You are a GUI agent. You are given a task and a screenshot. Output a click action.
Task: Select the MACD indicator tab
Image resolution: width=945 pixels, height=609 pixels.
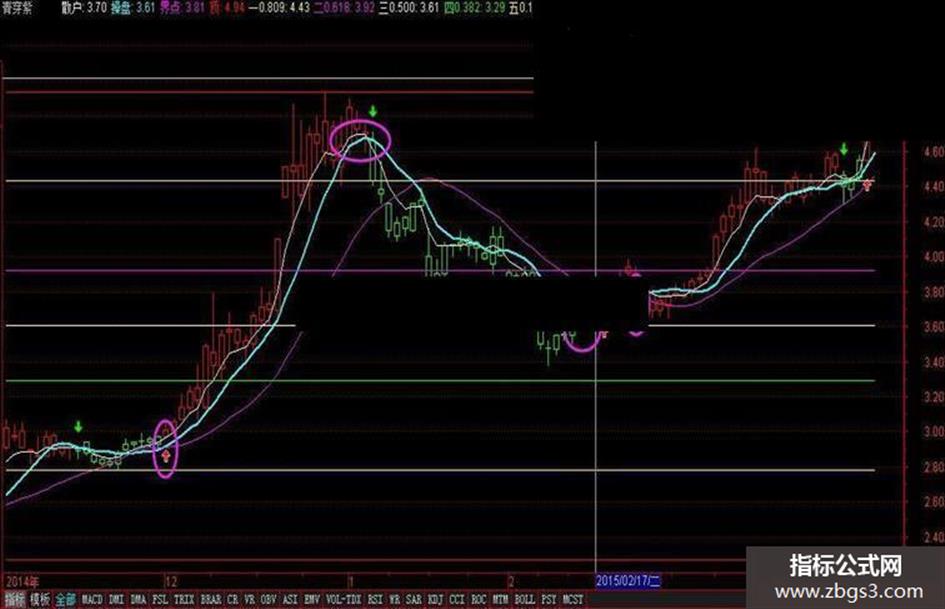[92, 600]
